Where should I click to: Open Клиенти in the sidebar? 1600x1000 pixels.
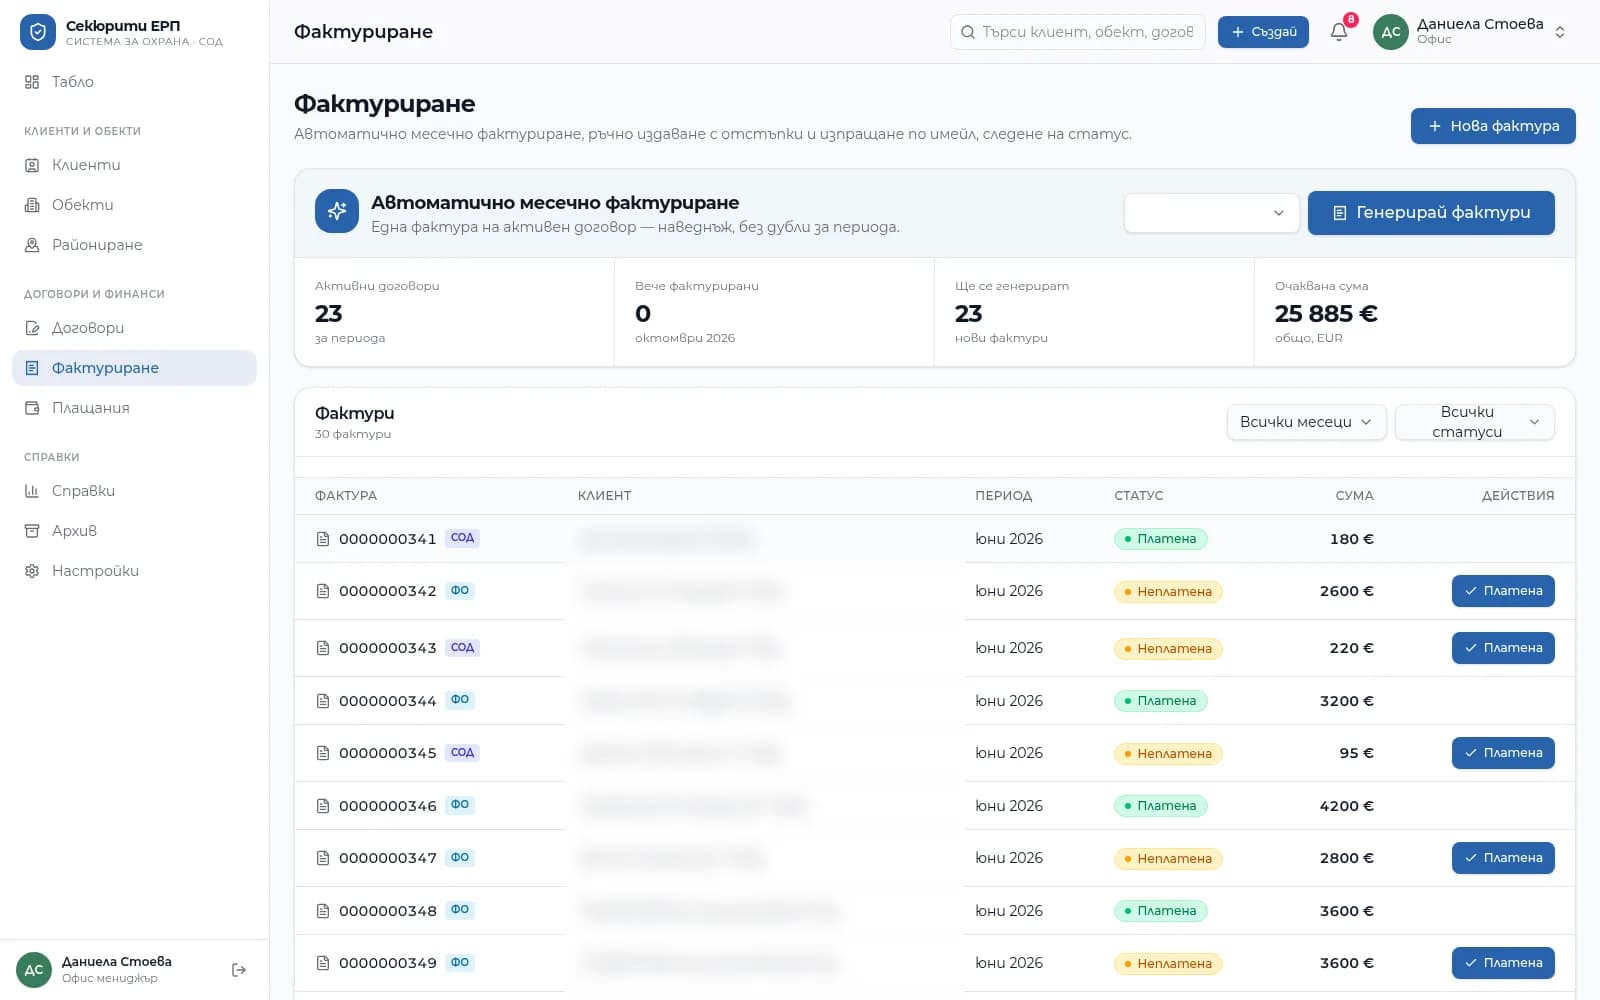point(134,165)
